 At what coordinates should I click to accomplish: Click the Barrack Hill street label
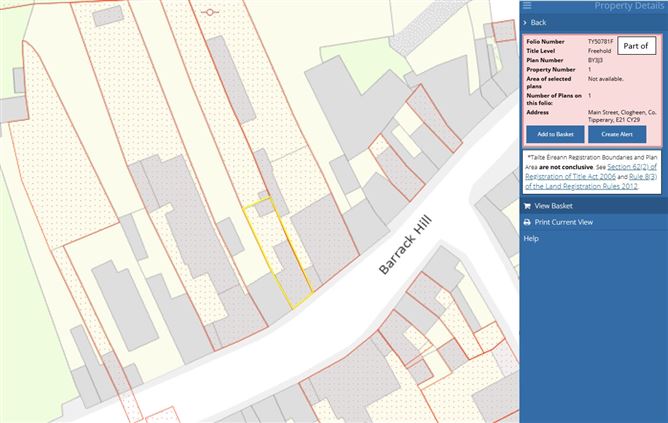405,245
